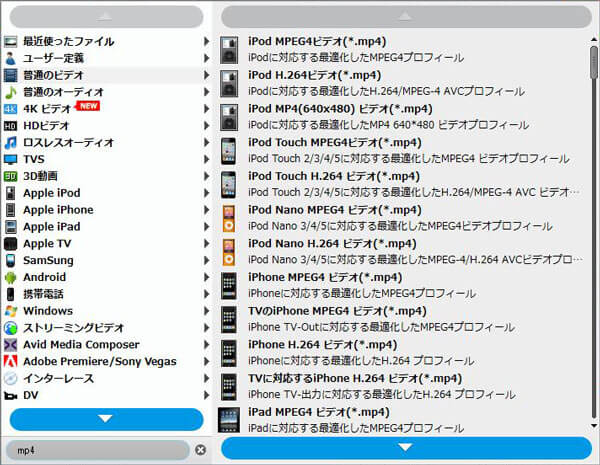The height and width of the screenshot is (465, 600).
Task: Select TVに対応するiPhone H.264 ビデオ profile
Action: [401, 386]
